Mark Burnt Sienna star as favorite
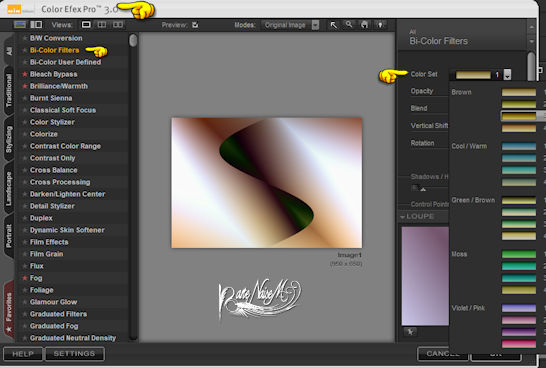This screenshot has height=368, width=546. 25,98
